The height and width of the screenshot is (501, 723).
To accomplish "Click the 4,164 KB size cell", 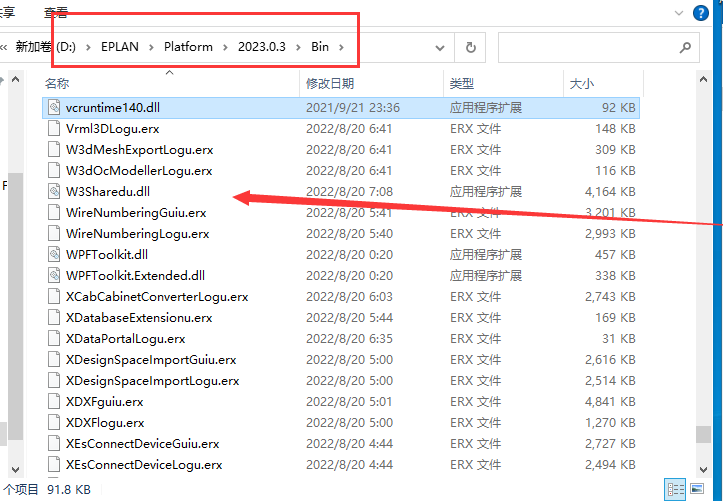I will 610,191.
